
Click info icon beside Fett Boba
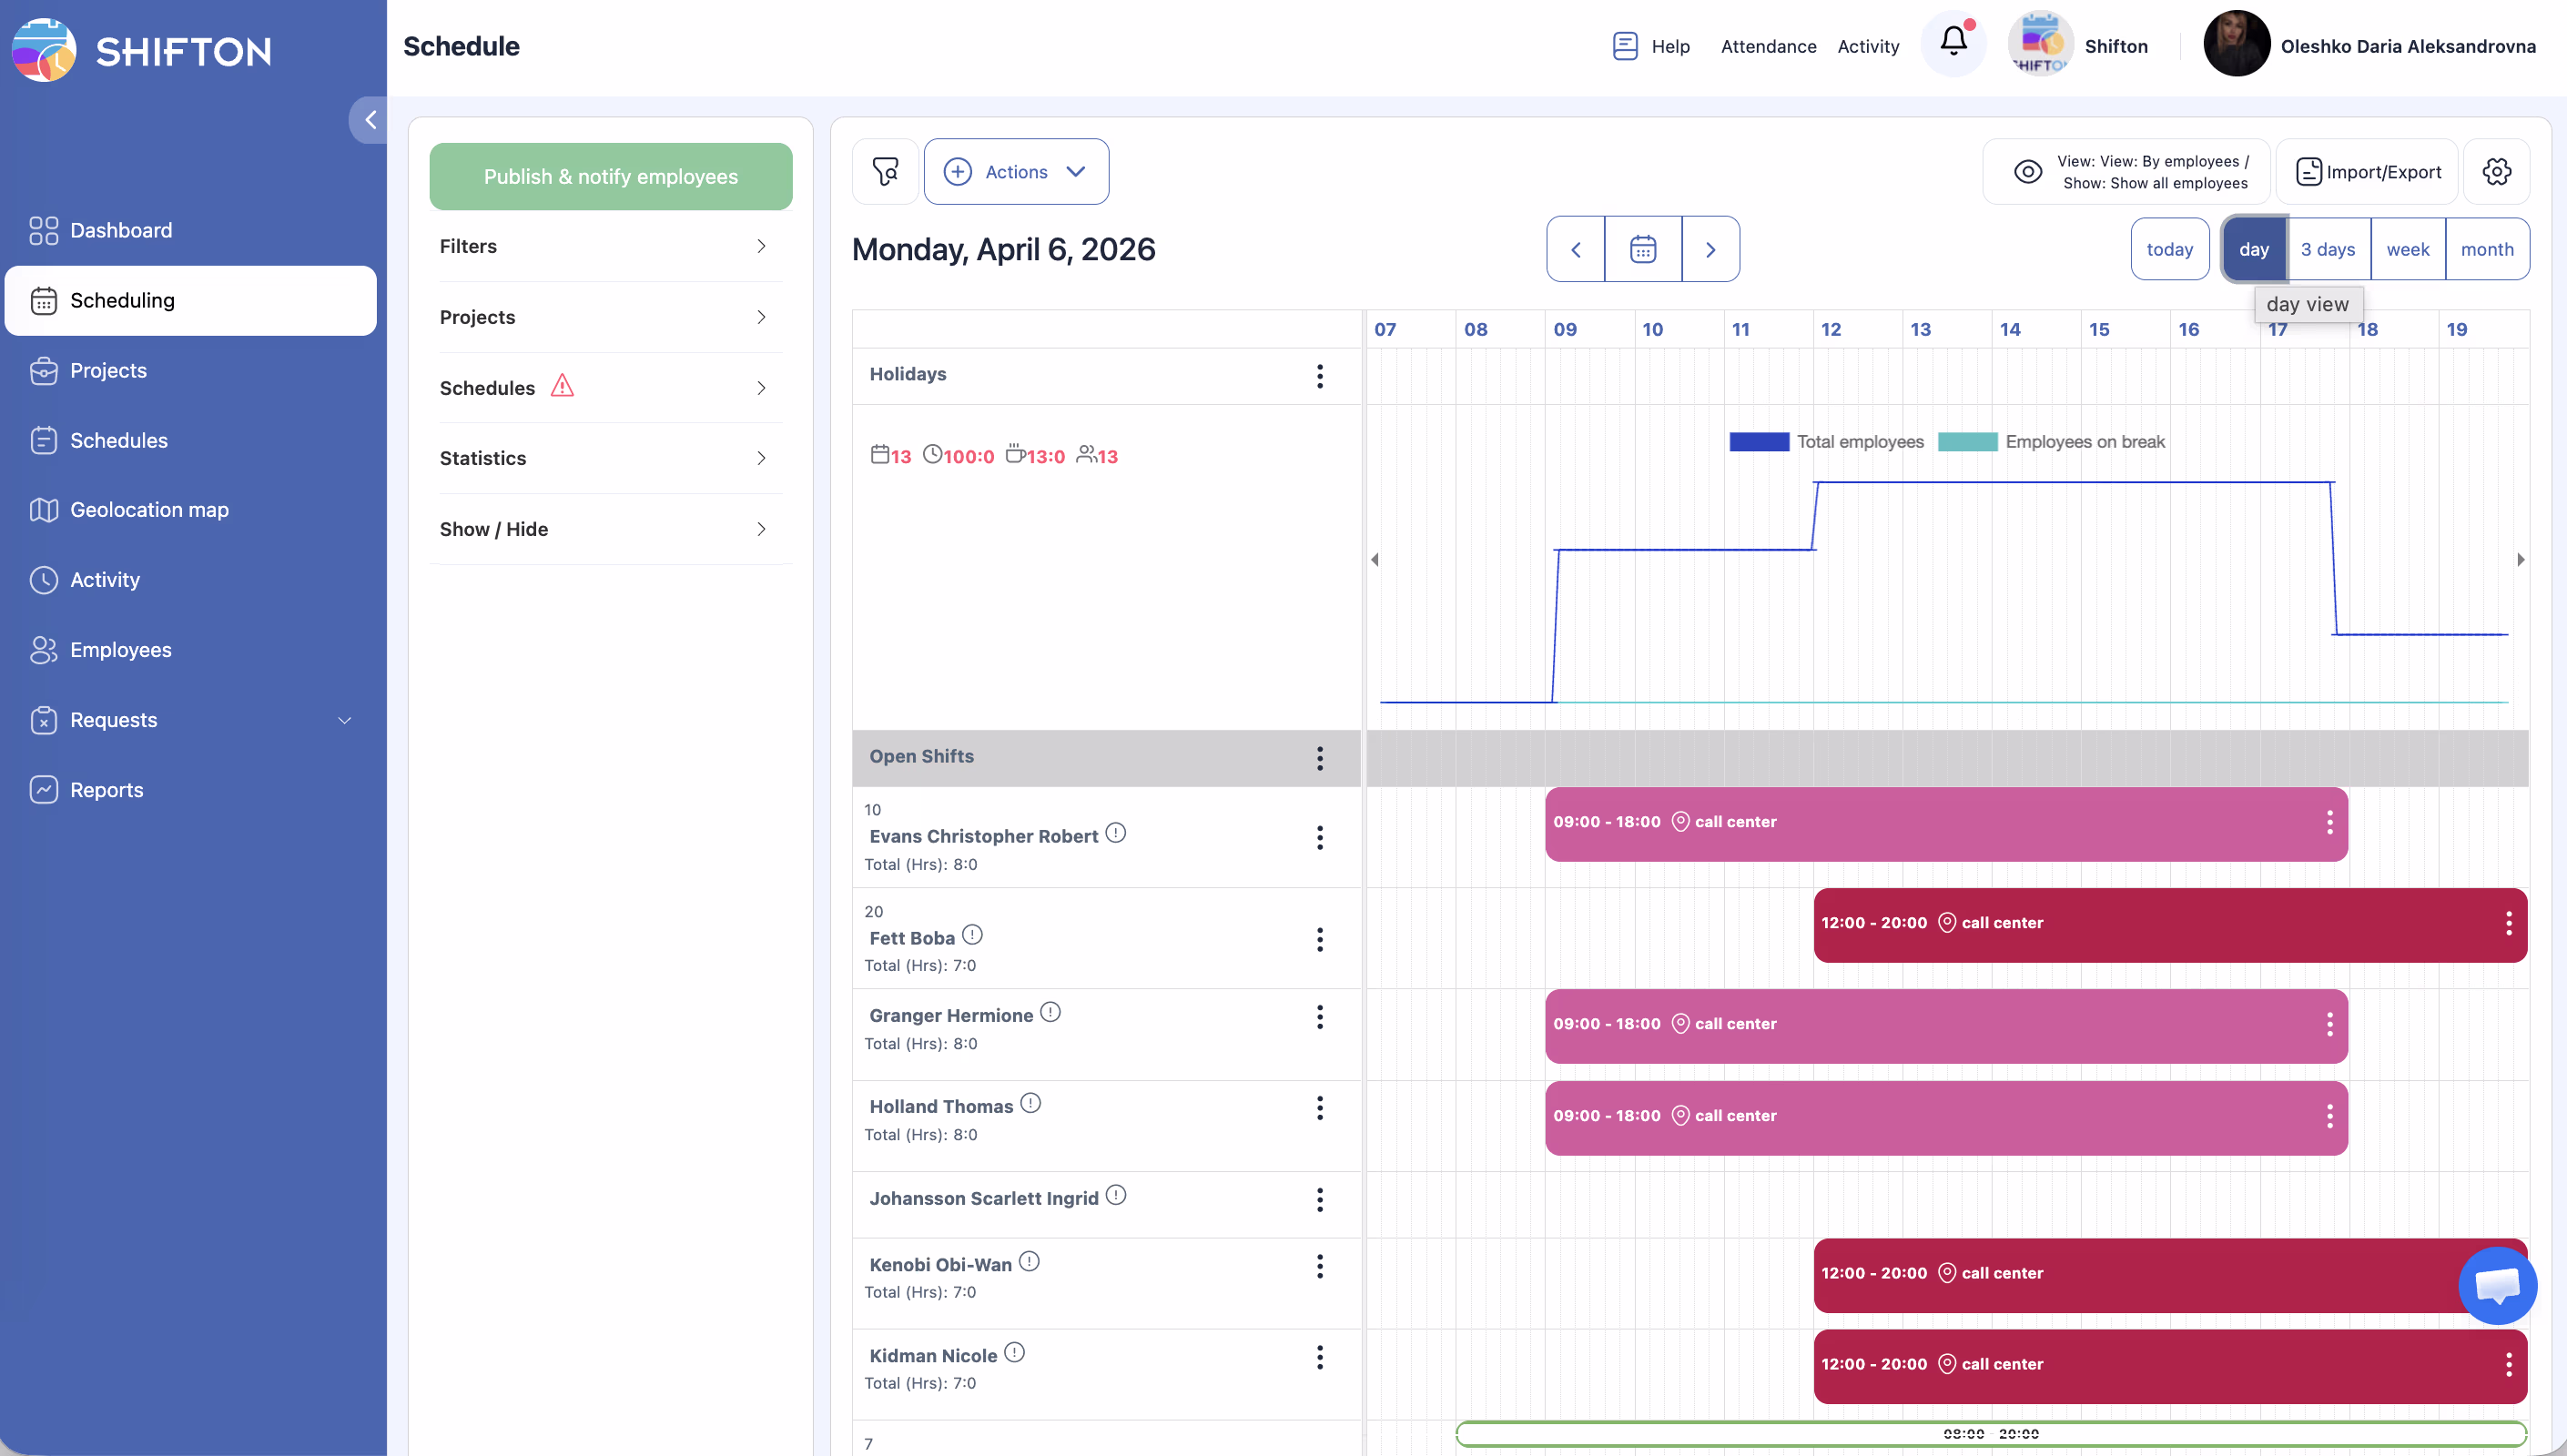(972, 935)
